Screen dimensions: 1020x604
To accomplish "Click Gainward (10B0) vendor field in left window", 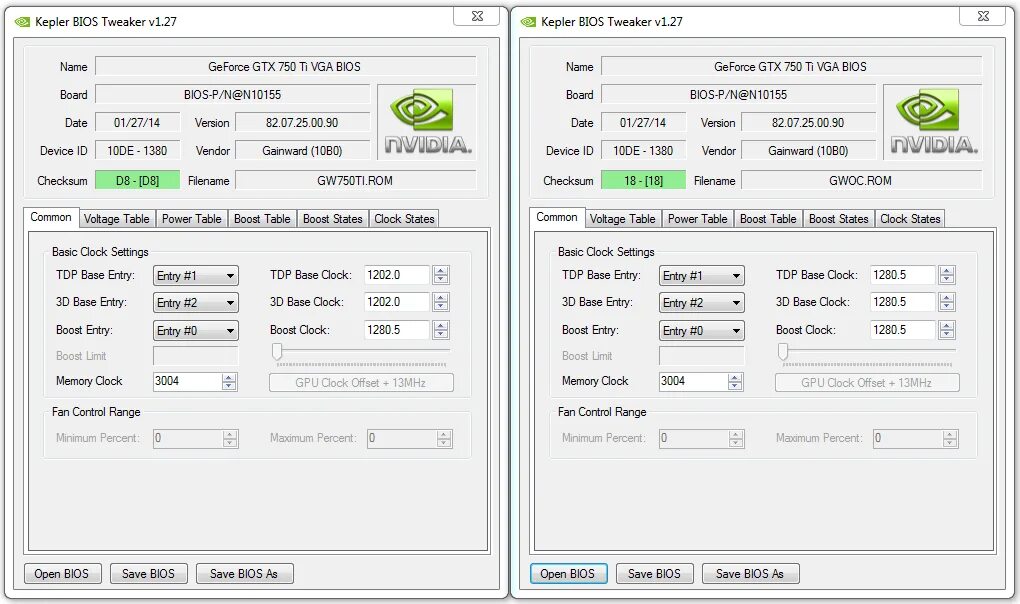I will pyautogui.click(x=302, y=151).
